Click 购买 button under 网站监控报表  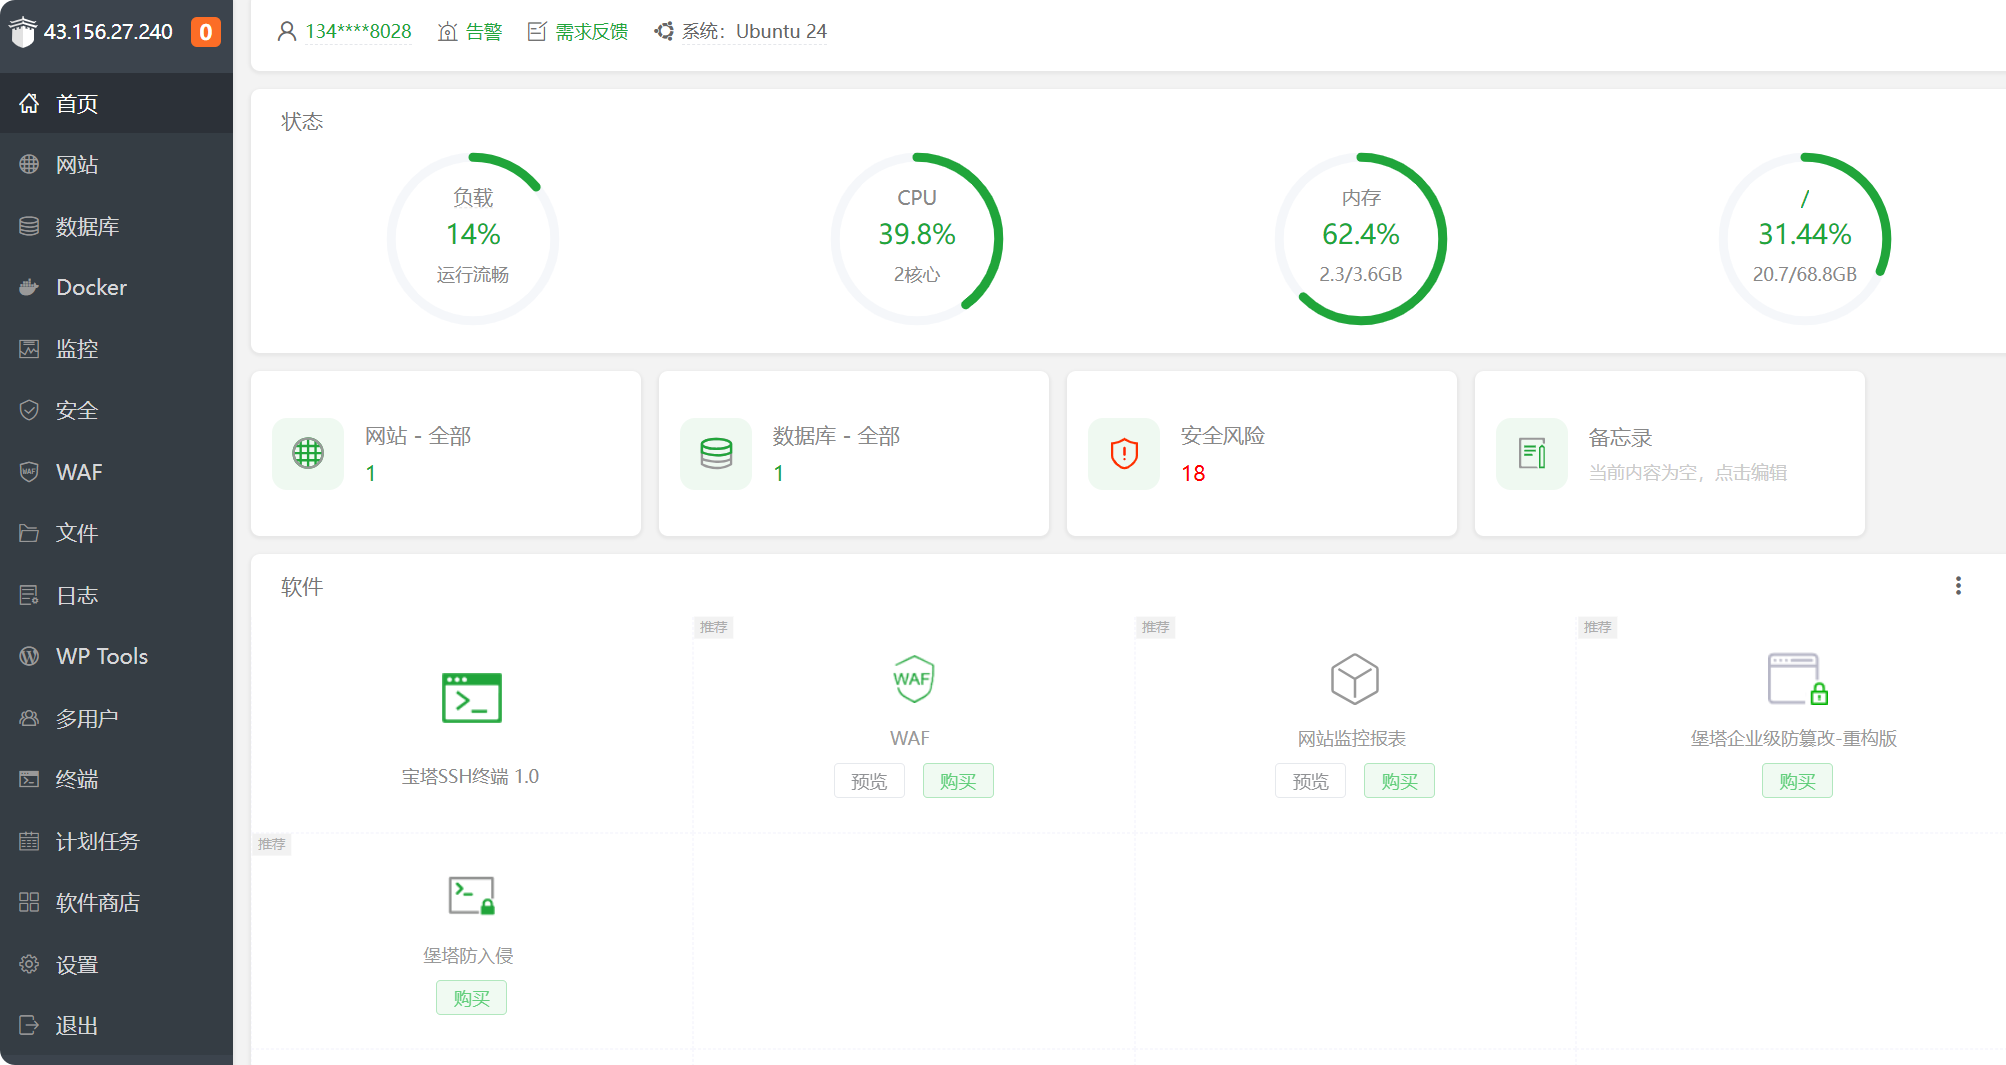(1399, 781)
